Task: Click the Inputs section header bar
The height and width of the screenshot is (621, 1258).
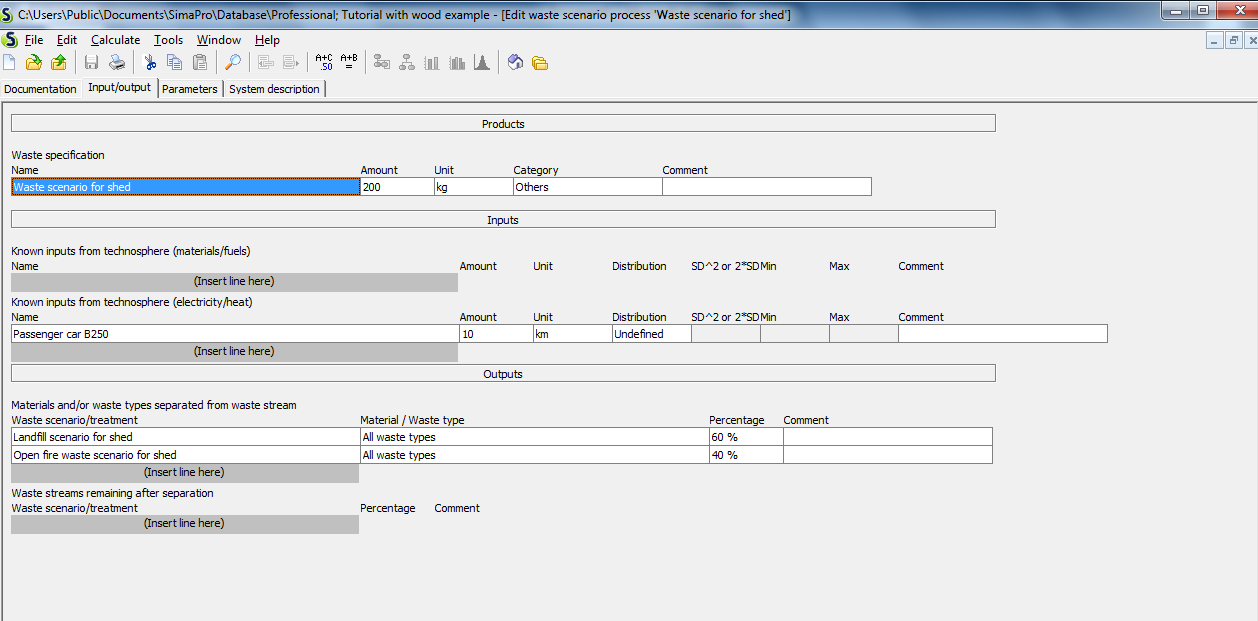Action: tap(503, 220)
